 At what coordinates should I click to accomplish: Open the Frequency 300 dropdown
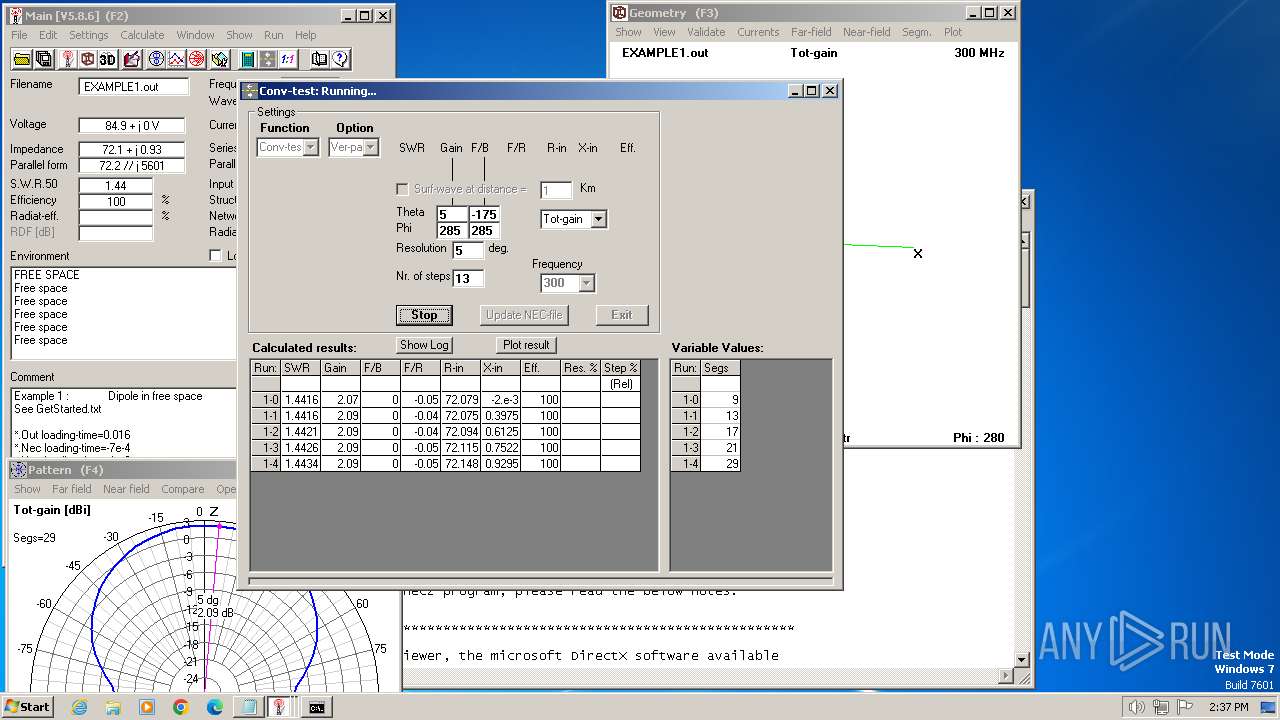point(586,283)
